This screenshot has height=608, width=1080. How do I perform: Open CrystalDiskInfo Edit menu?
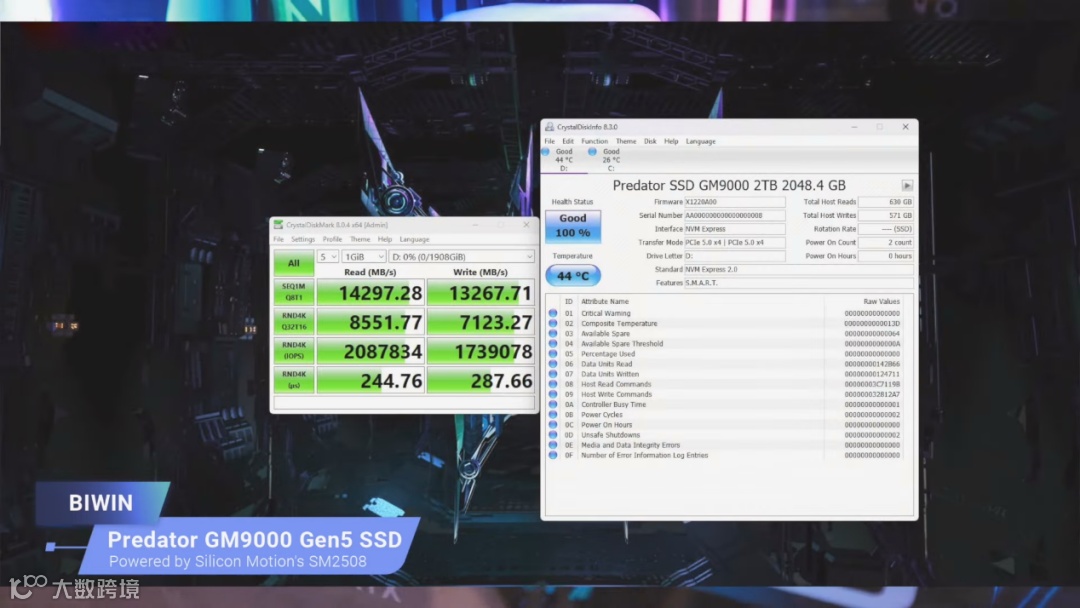[568, 141]
